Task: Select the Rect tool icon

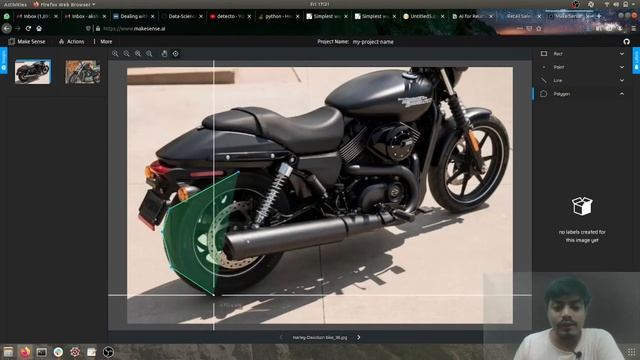Action: [x=544, y=53]
